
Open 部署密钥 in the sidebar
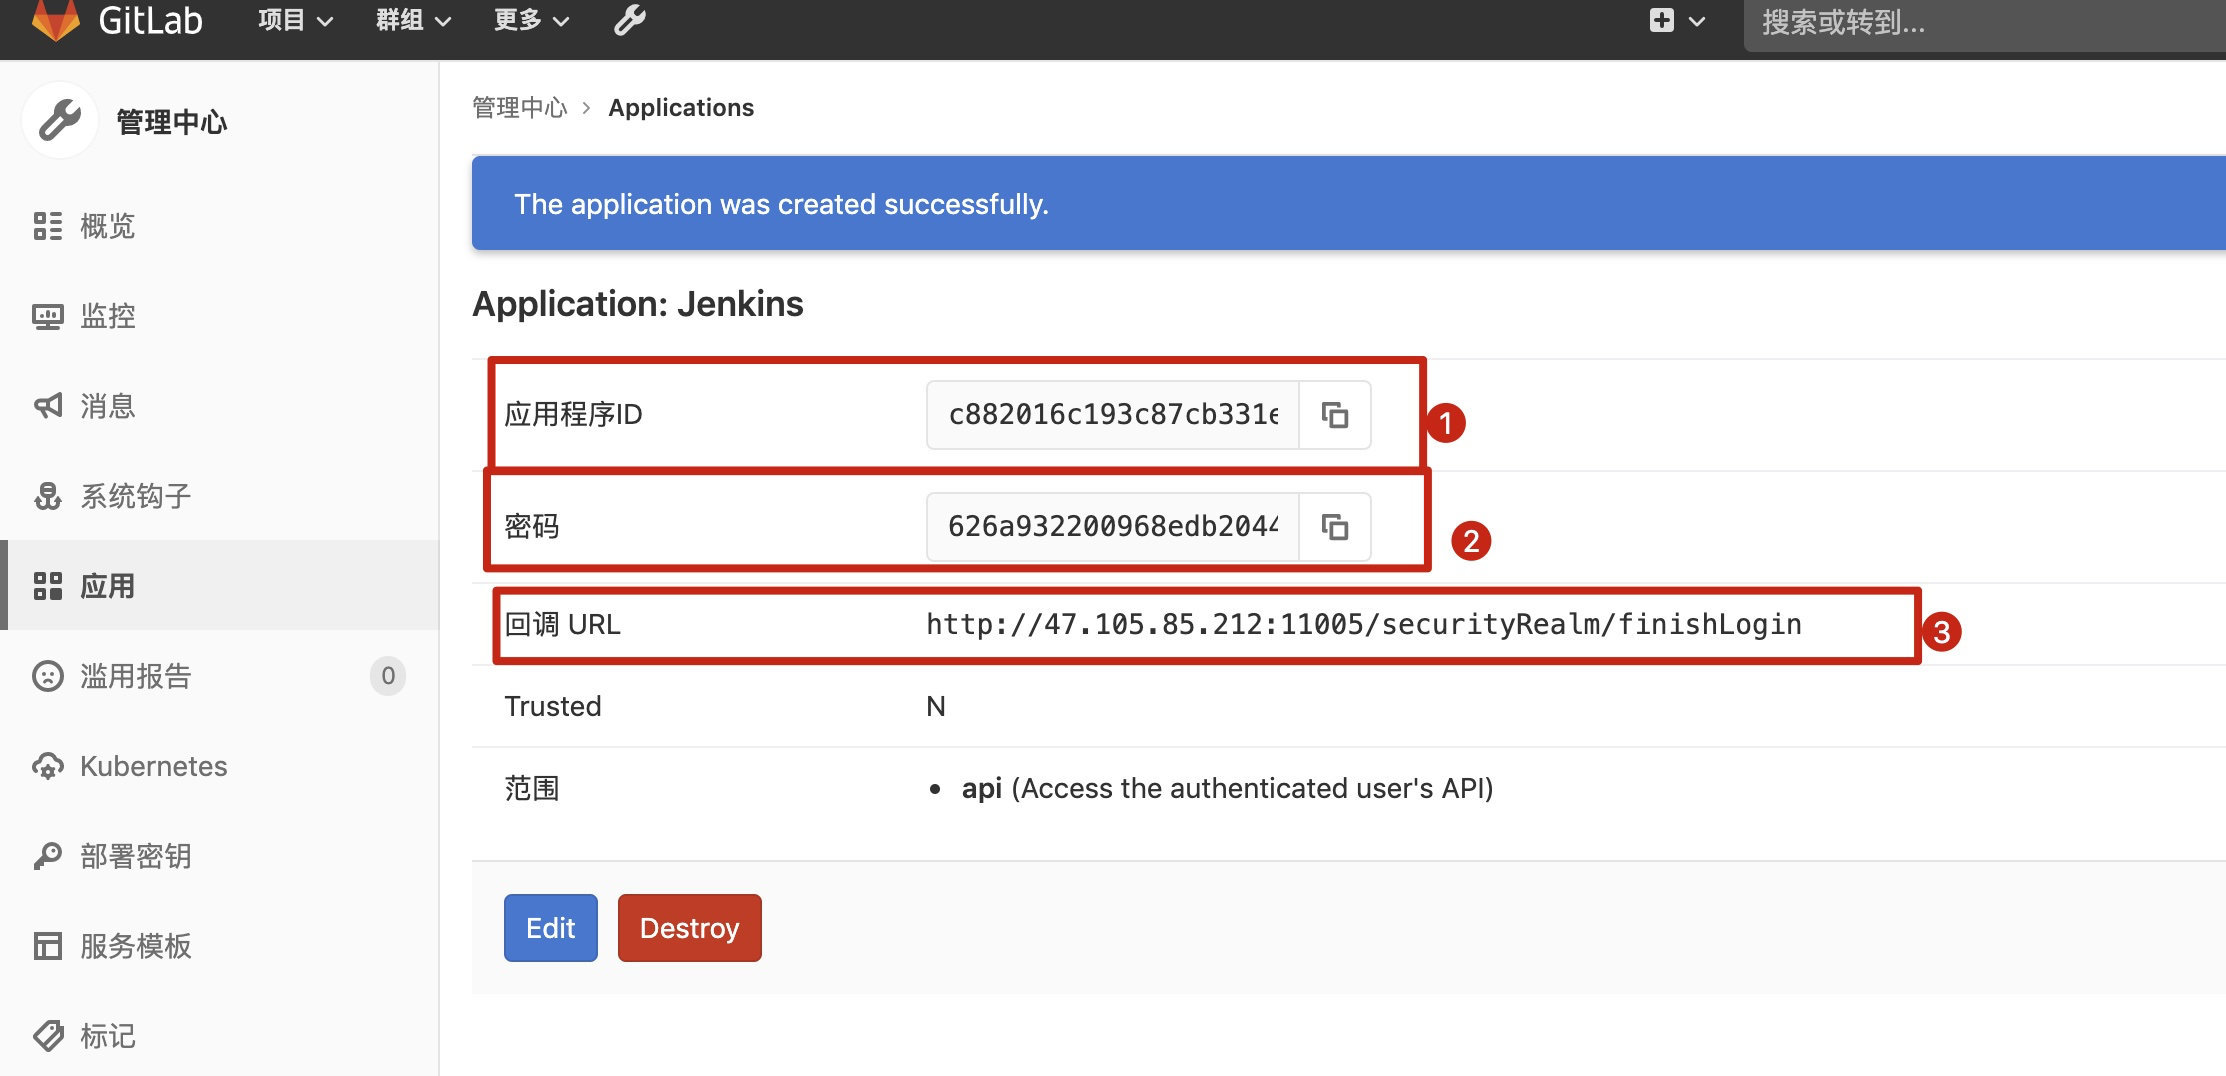tap(219, 856)
